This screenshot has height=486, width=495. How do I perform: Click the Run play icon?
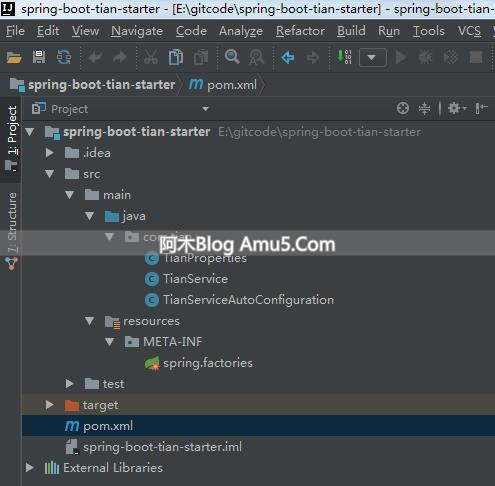tap(401, 57)
